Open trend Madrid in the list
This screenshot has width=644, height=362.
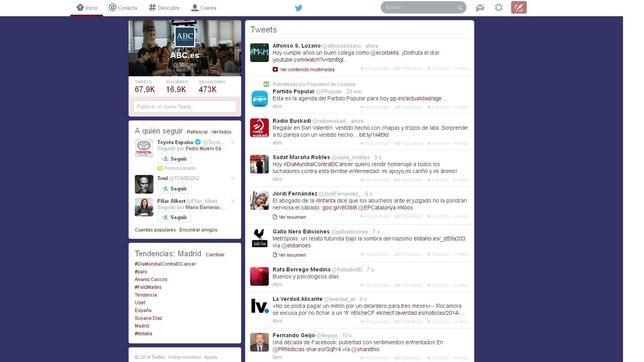pos(142,326)
